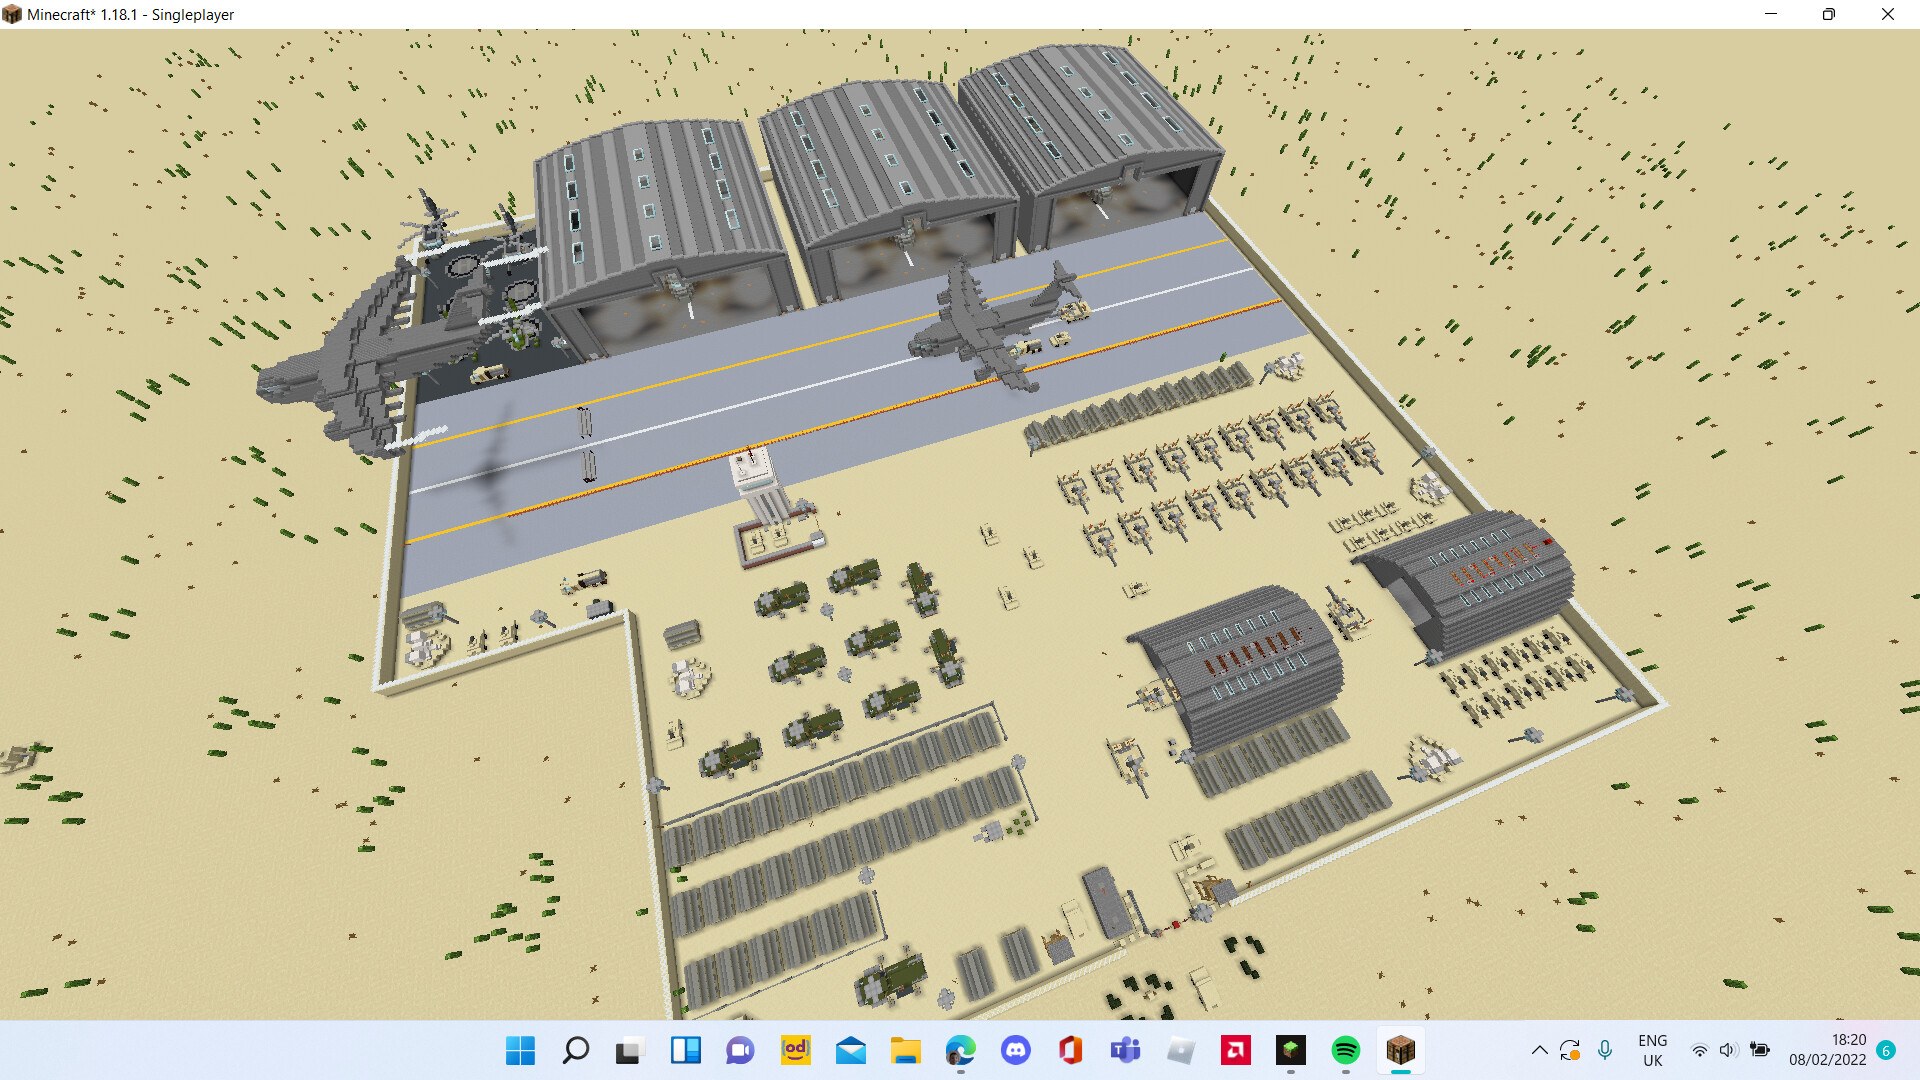Toggle the microphone from the system tray
Viewport: 1920px width, 1080px height.
pos(1605,1050)
